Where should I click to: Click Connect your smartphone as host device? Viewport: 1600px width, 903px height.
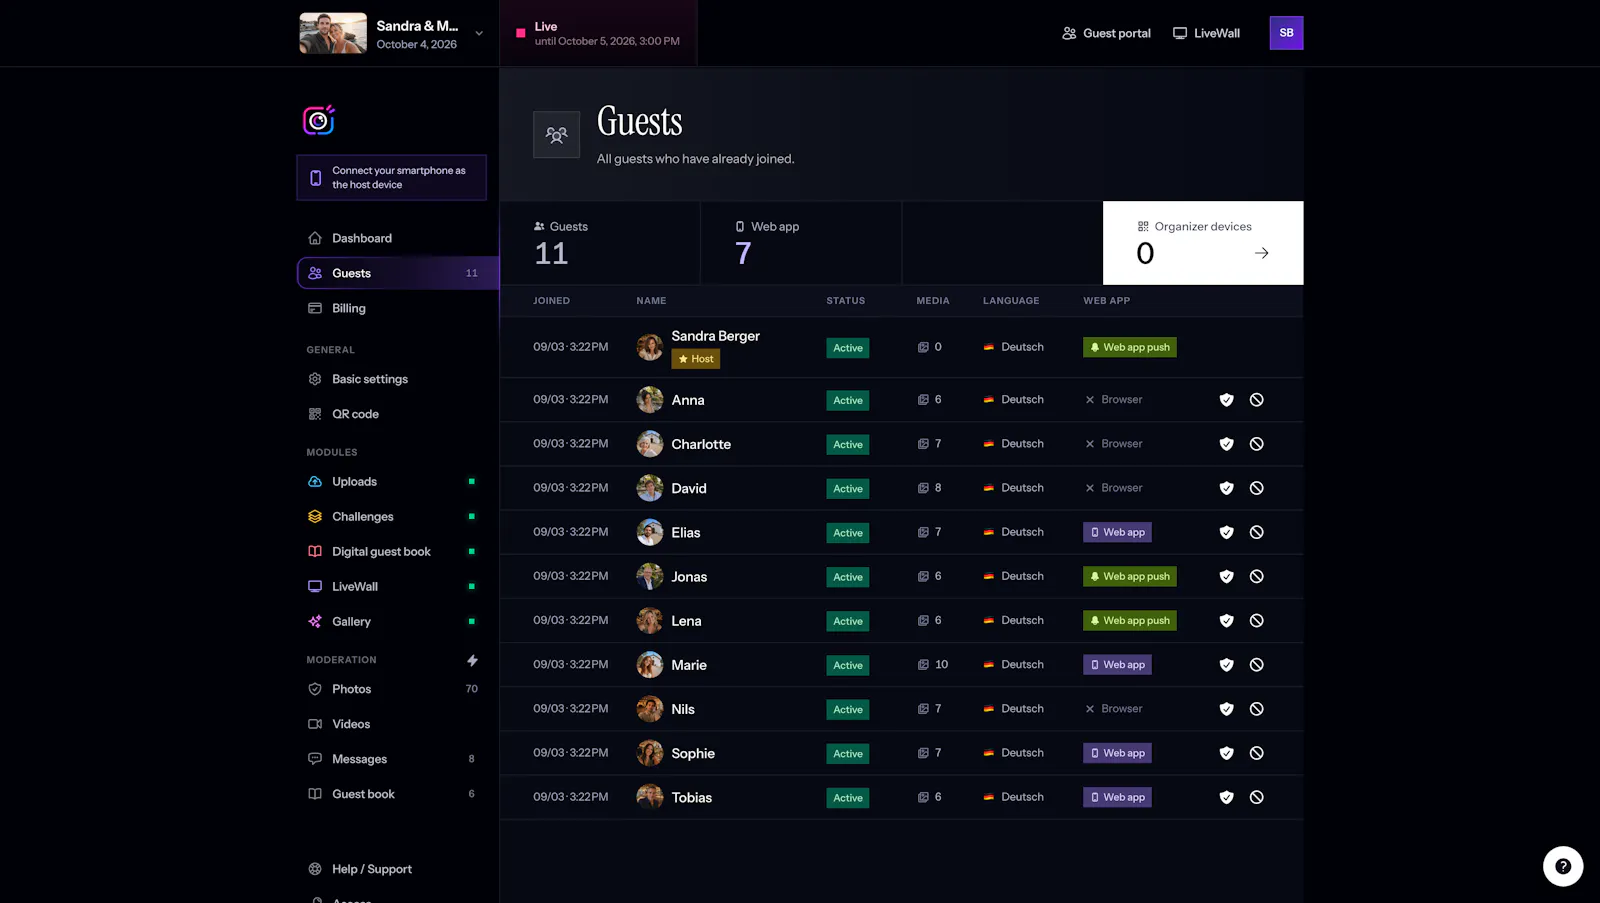point(391,178)
